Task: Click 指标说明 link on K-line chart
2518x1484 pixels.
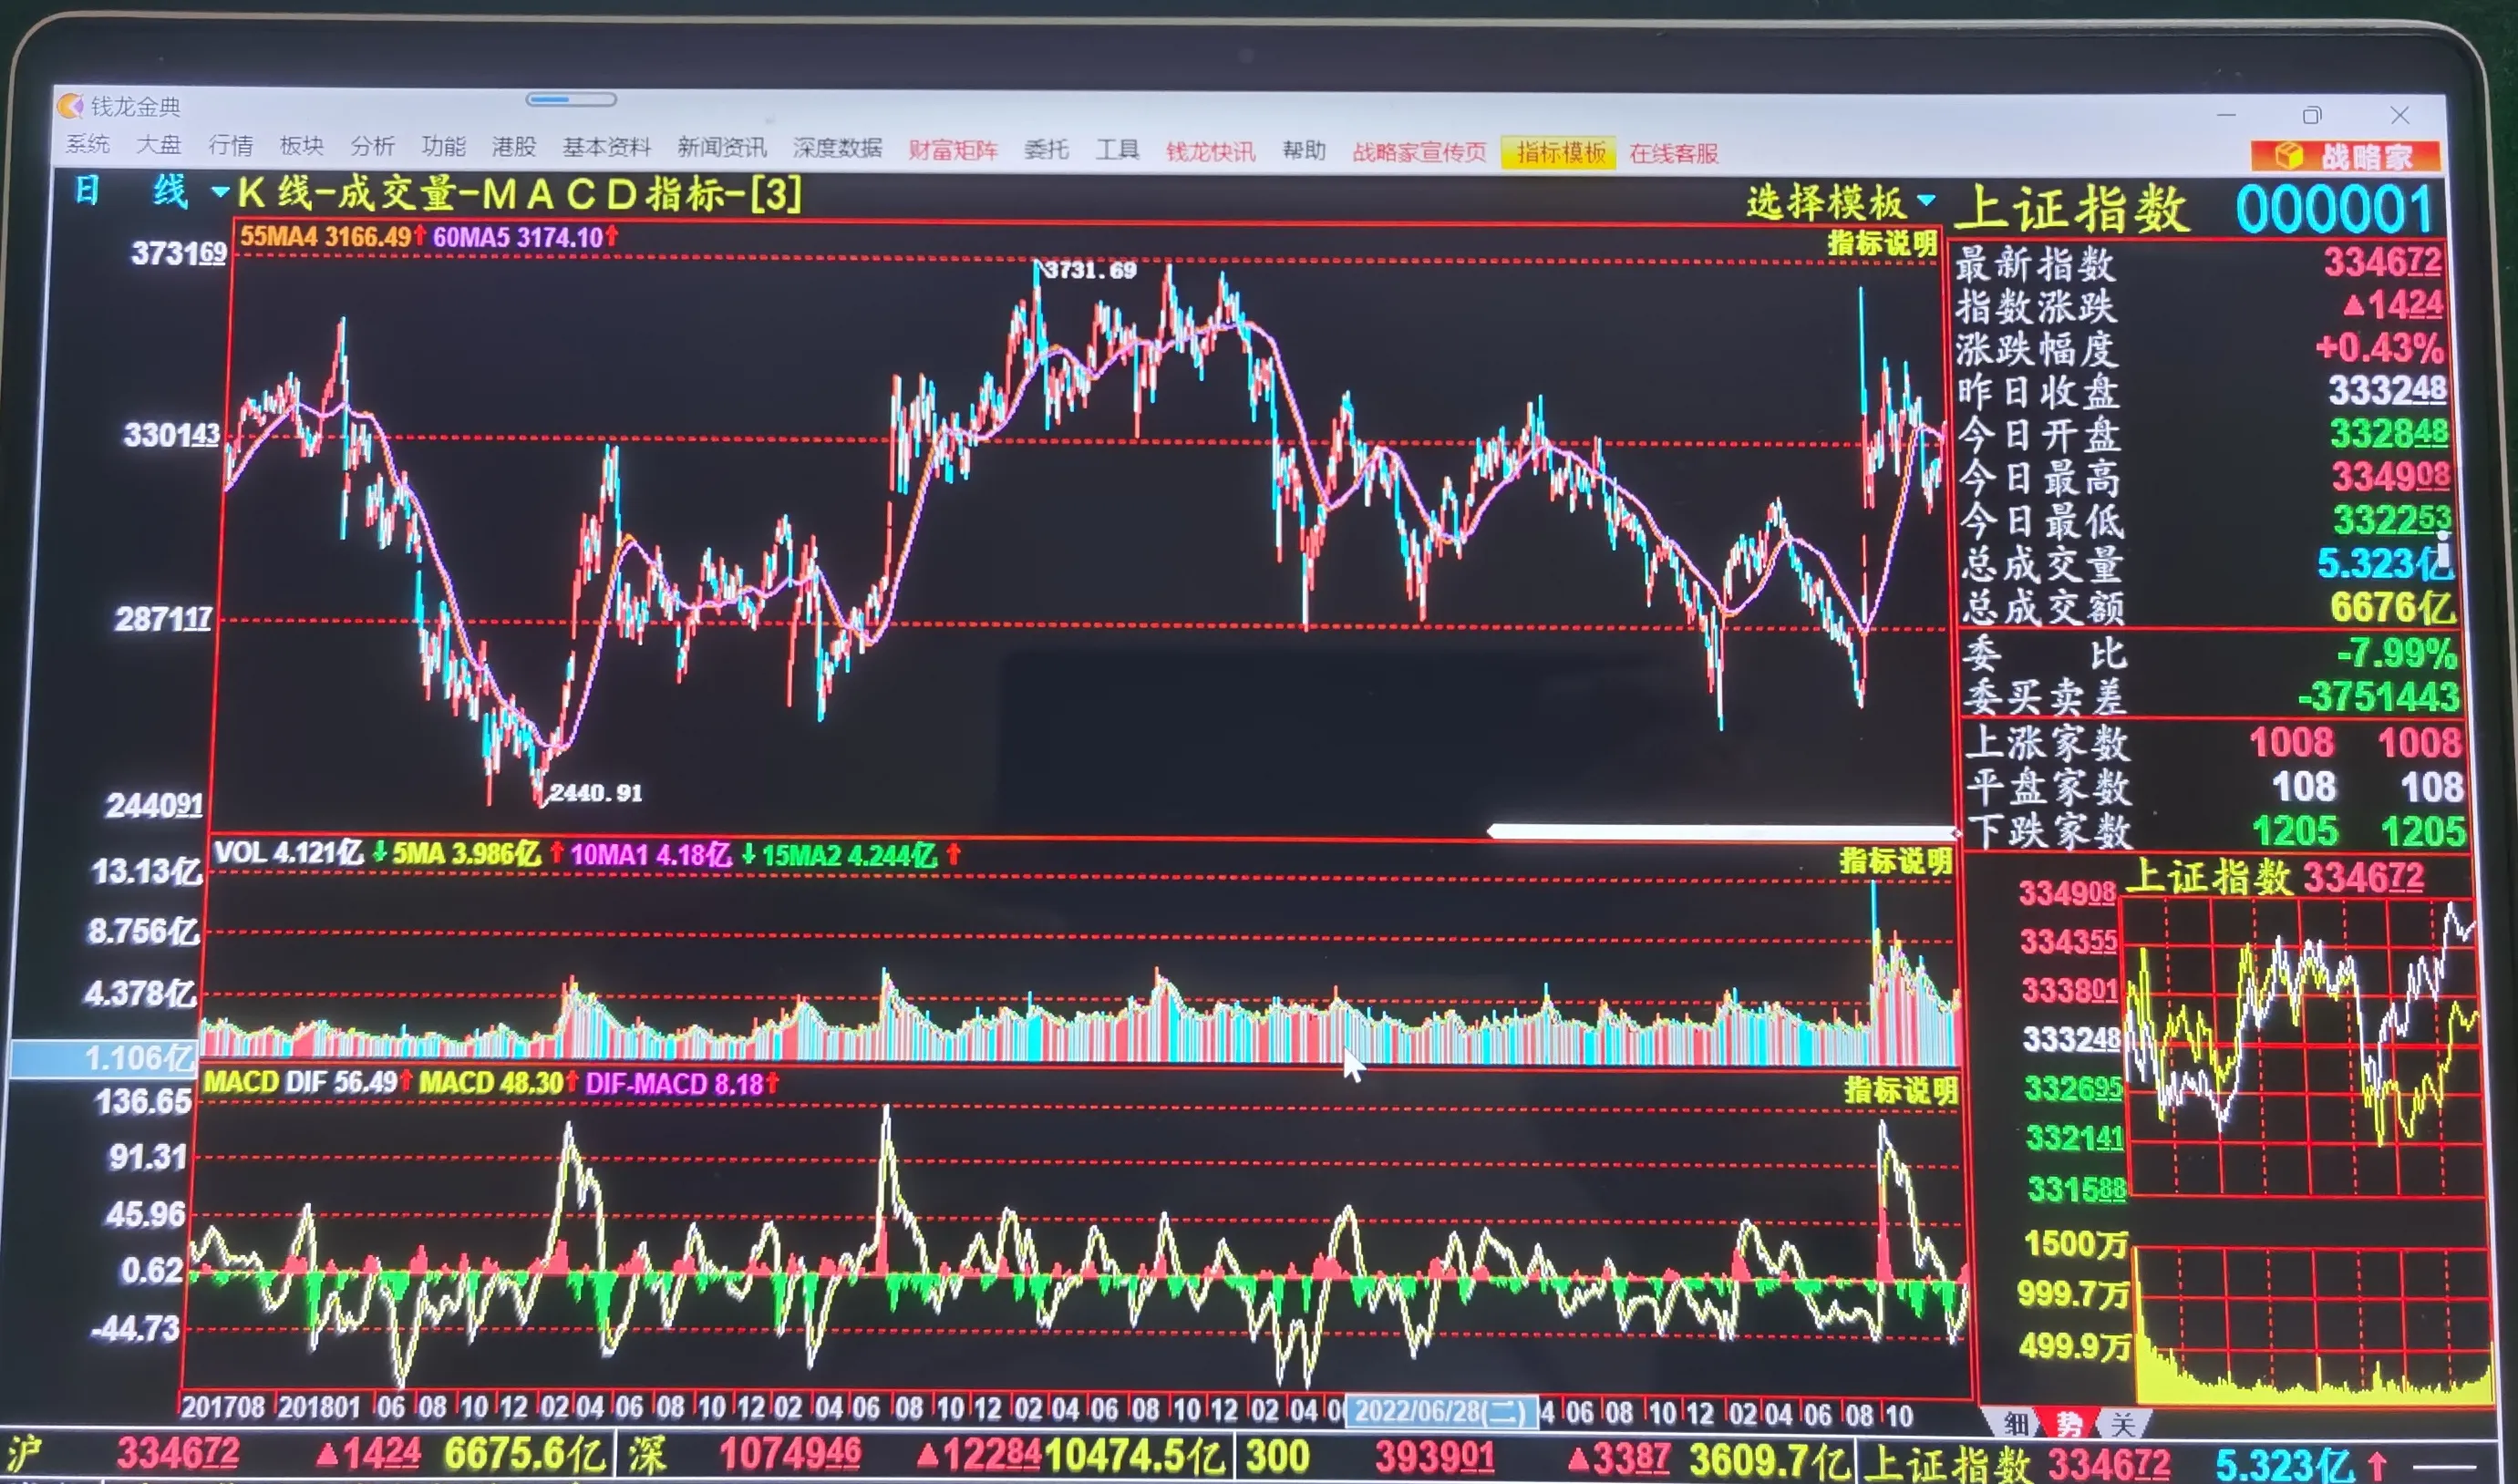Action: coord(1882,243)
